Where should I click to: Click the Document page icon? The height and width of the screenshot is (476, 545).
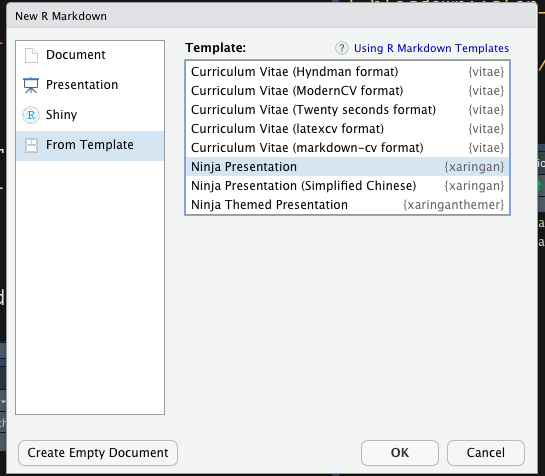click(31, 55)
